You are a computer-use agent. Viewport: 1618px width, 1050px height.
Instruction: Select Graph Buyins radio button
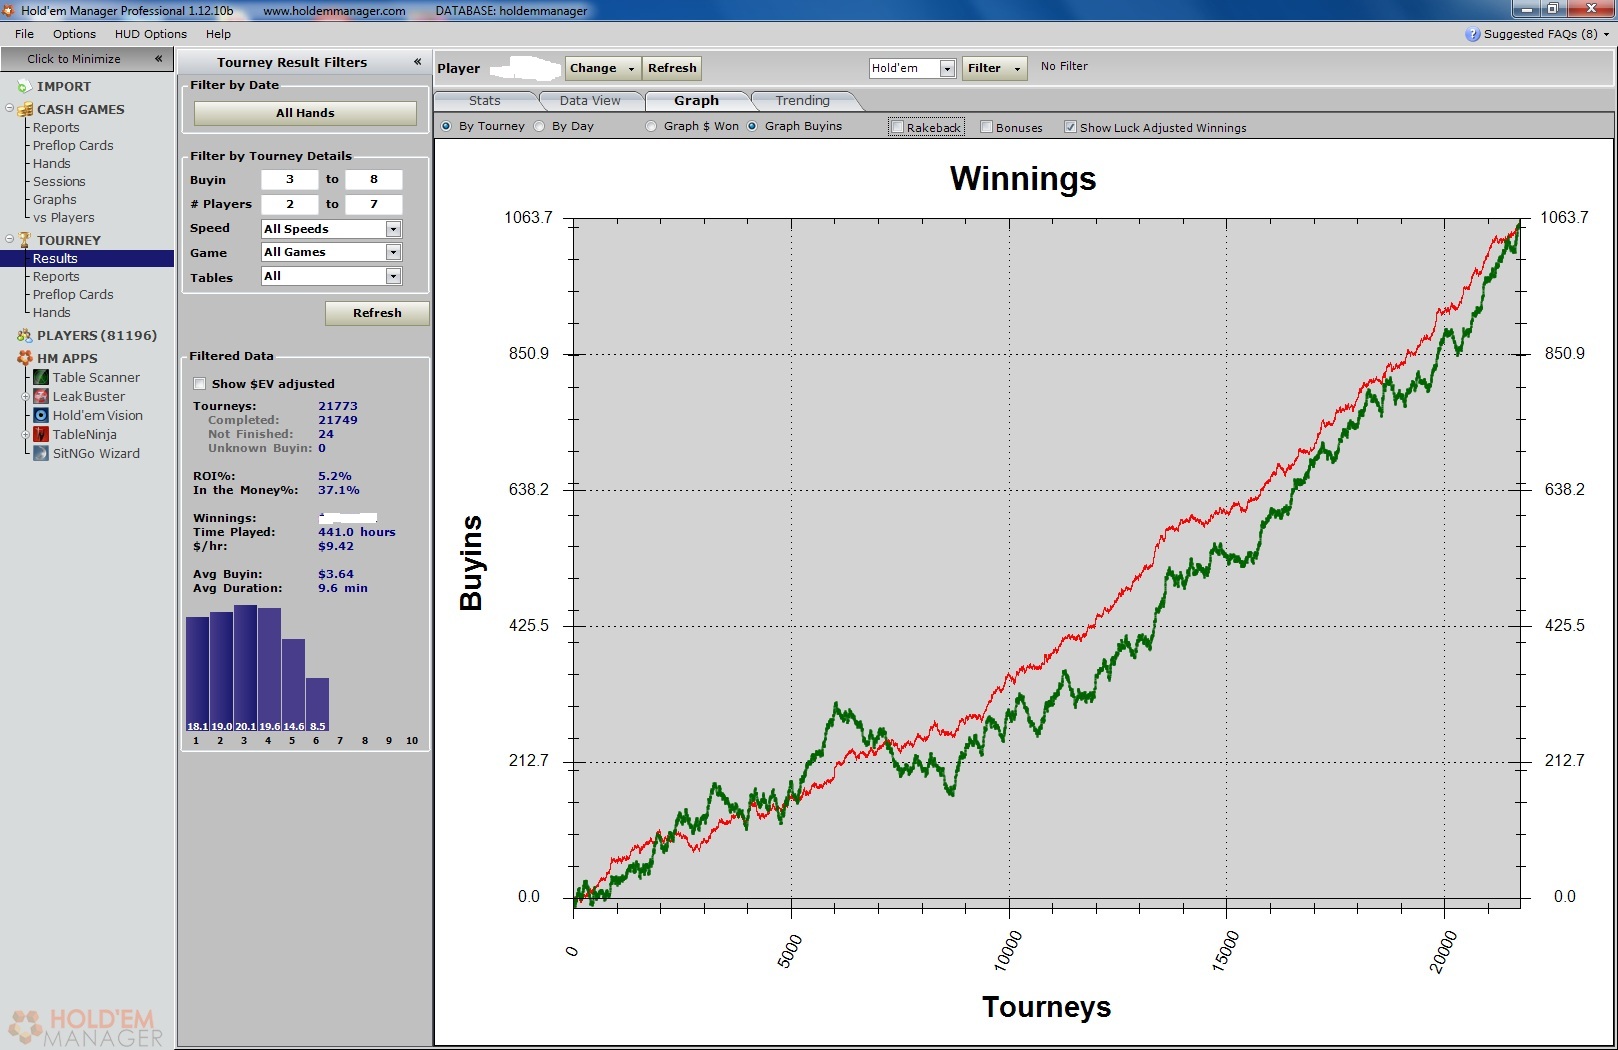(752, 126)
